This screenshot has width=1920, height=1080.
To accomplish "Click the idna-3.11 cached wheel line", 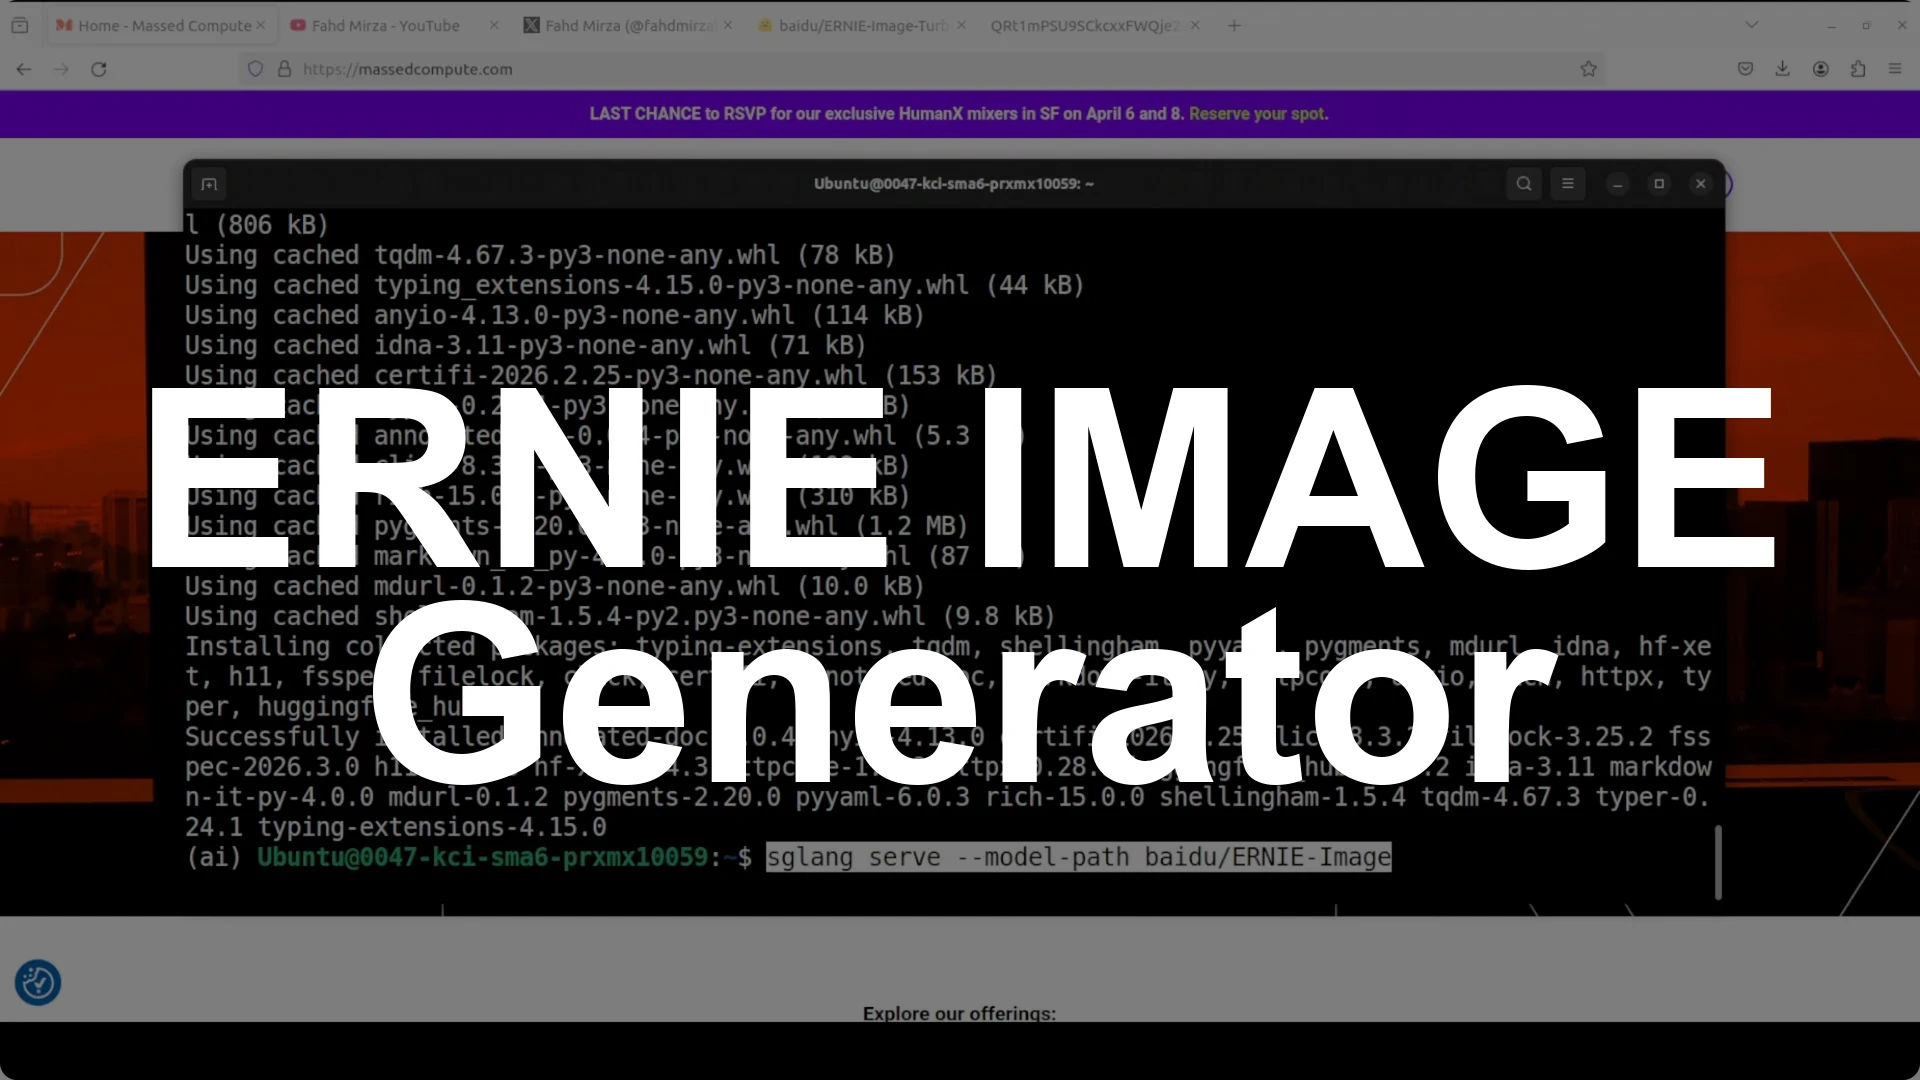I will coord(525,345).
